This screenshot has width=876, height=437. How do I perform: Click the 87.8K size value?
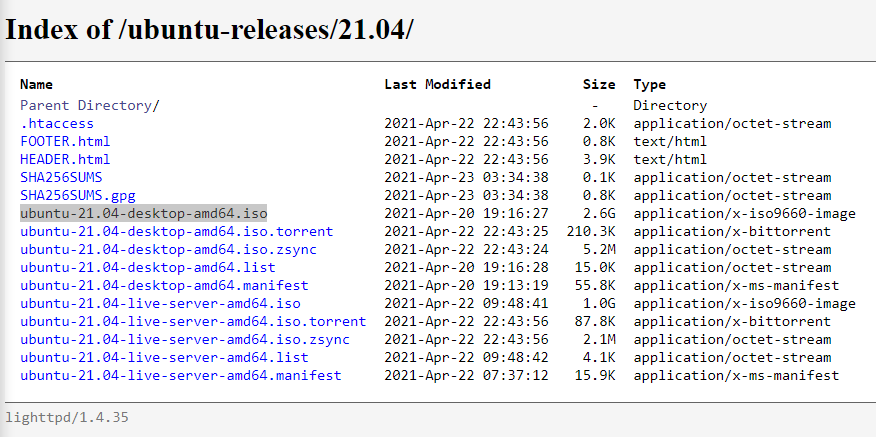tap(595, 321)
